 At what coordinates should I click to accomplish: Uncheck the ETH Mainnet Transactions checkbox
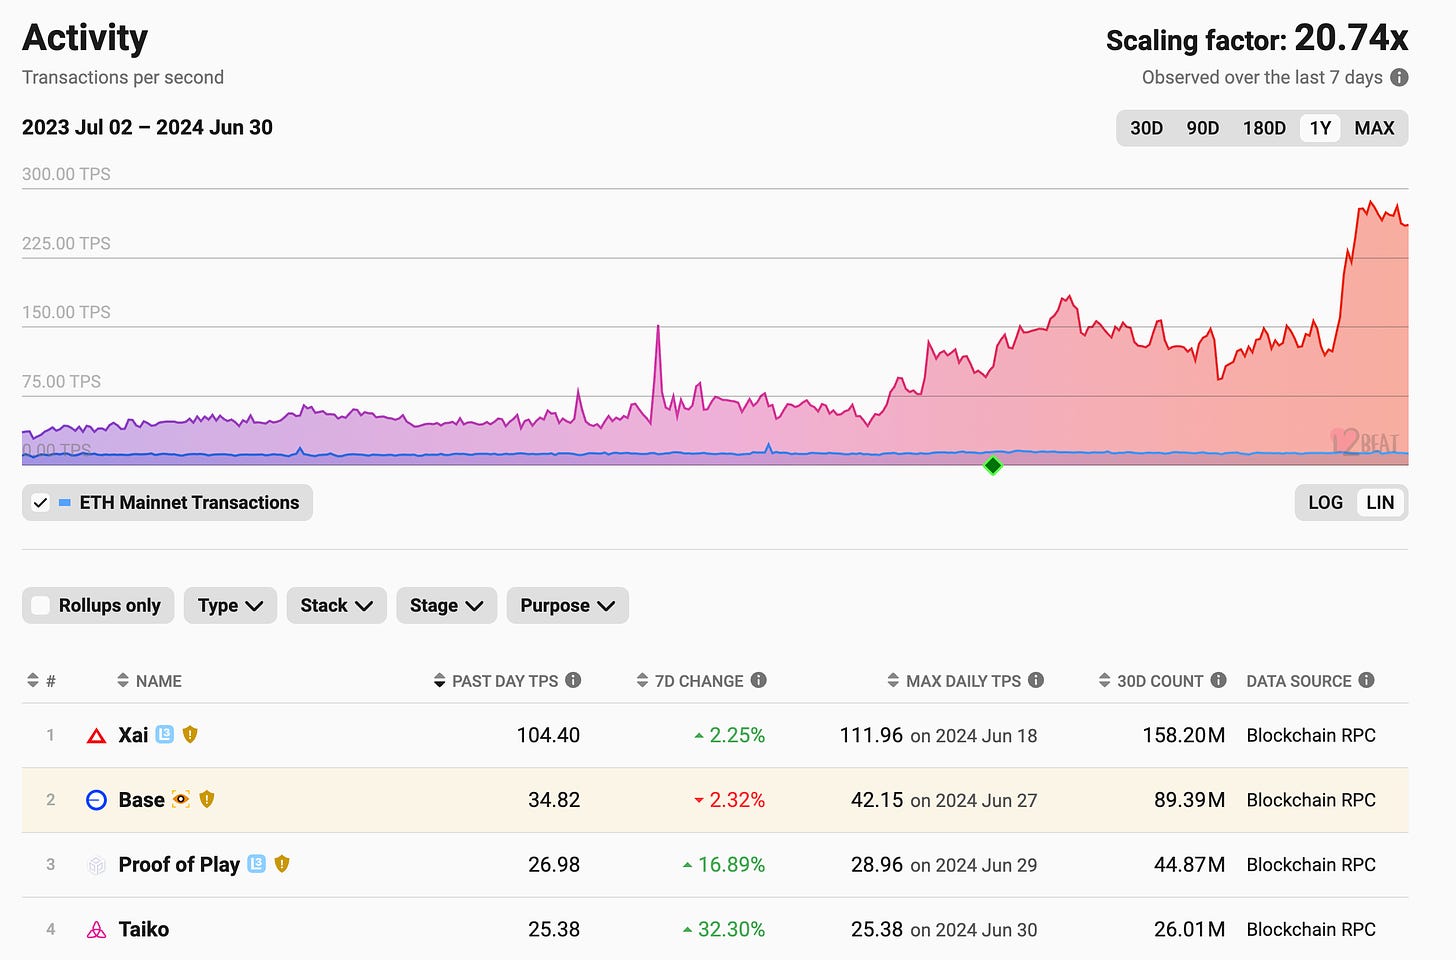tap(40, 503)
